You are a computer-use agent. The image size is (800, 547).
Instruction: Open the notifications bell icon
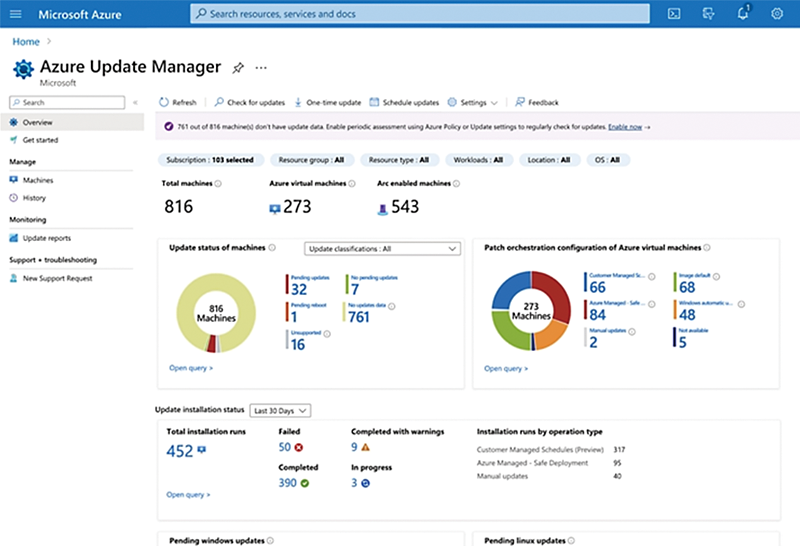click(743, 14)
